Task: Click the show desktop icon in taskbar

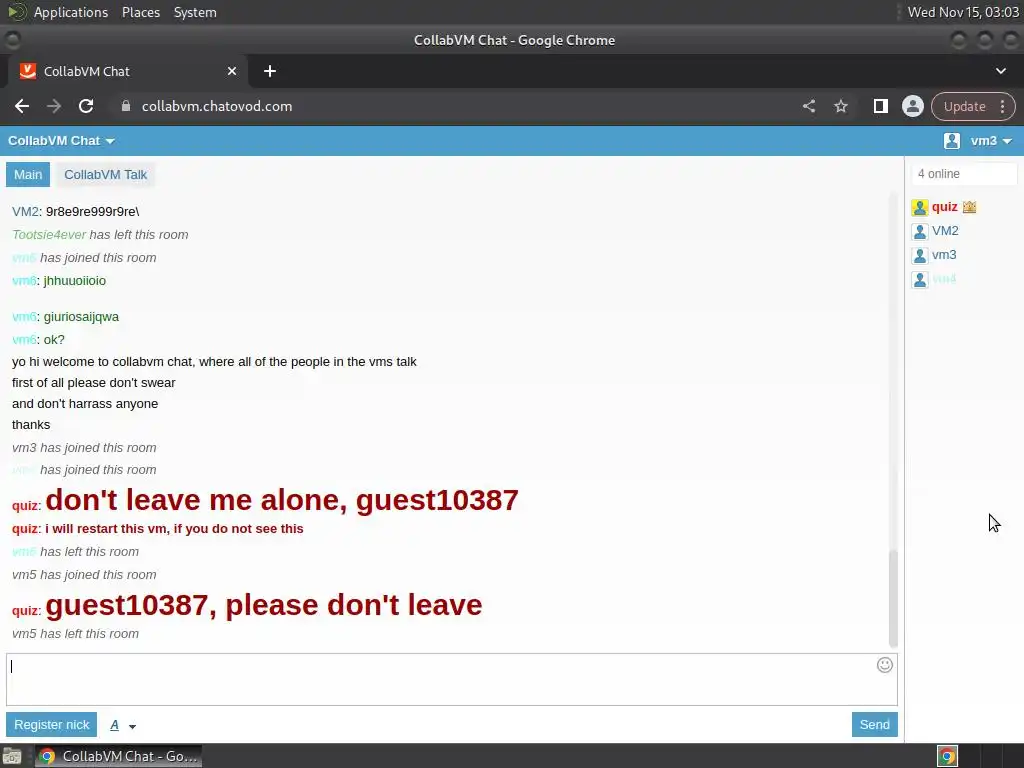Action: pos(12,756)
